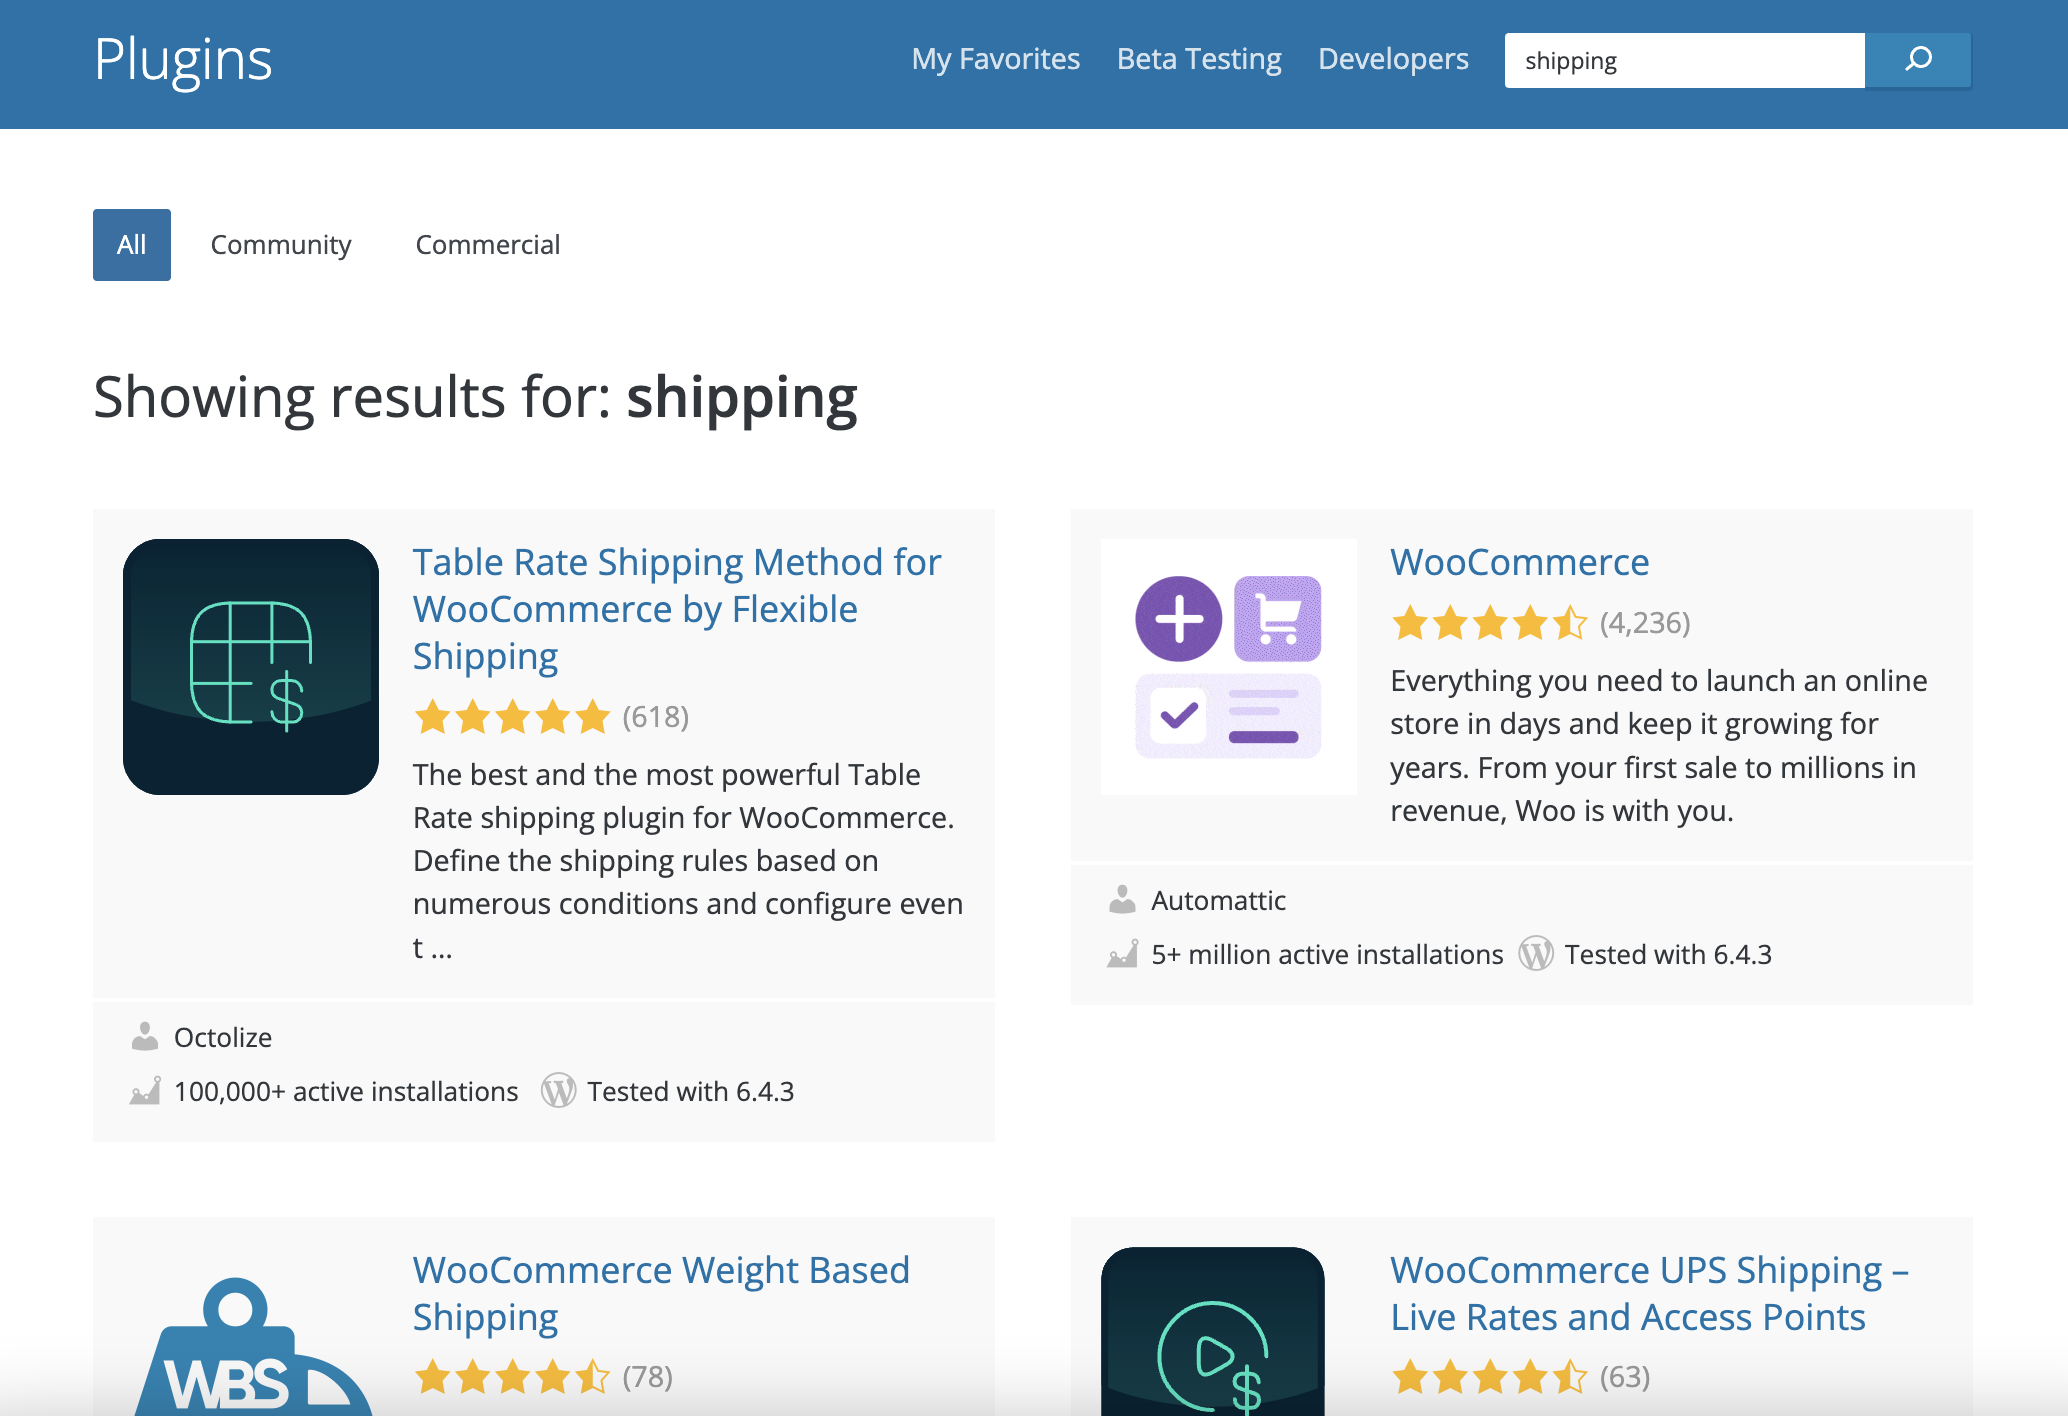Toggle the Beta Testing navigation link
This screenshot has width=2068, height=1416.
point(1199,58)
